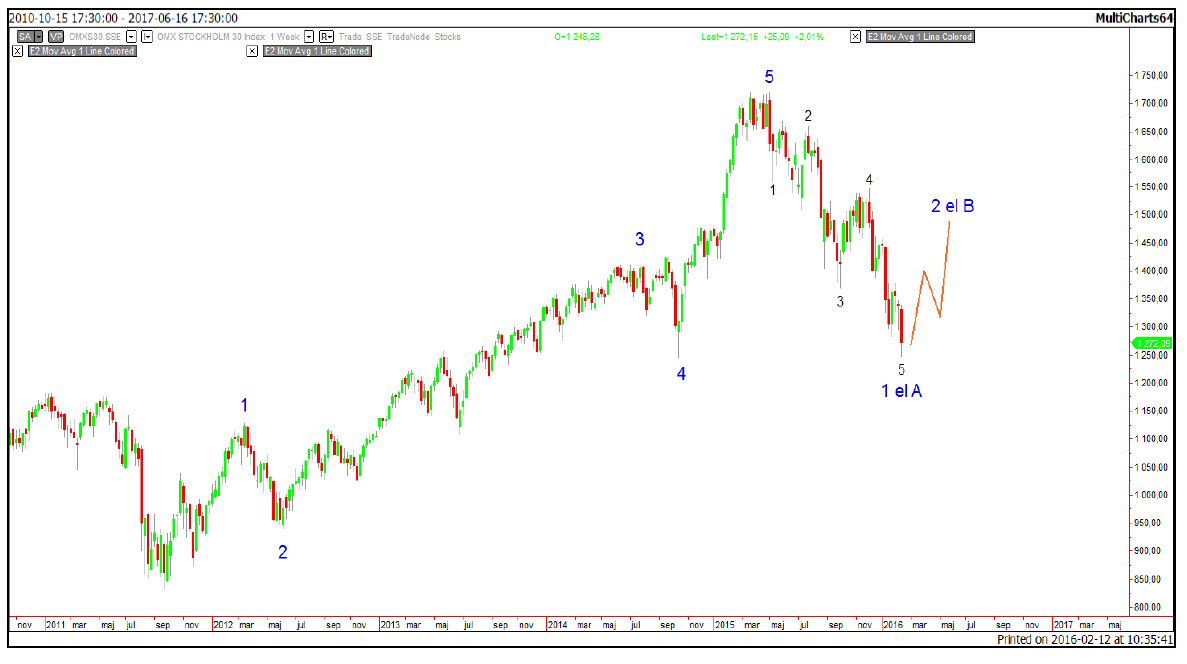Open the dropdown right after 1 Week
Image resolution: width=1187 pixels, height=664 pixels.
[x=309, y=36]
